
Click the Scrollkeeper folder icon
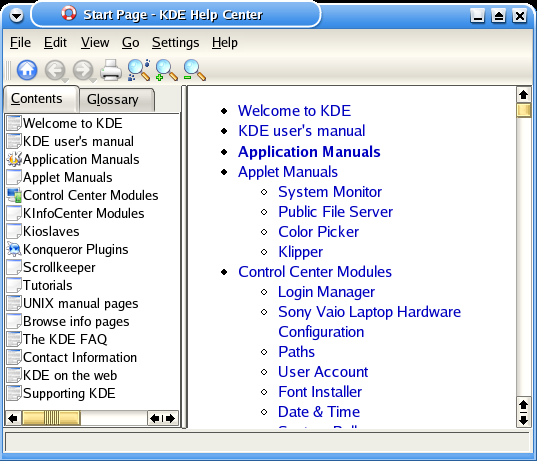pyautogui.click(x=14, y=267)
